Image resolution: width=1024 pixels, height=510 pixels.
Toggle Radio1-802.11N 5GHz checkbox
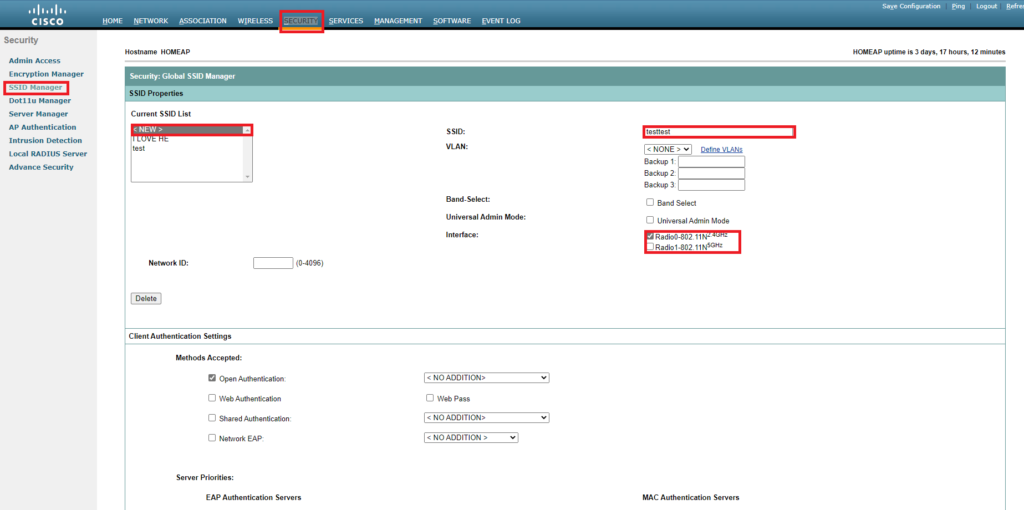click(x=650, y=247)
